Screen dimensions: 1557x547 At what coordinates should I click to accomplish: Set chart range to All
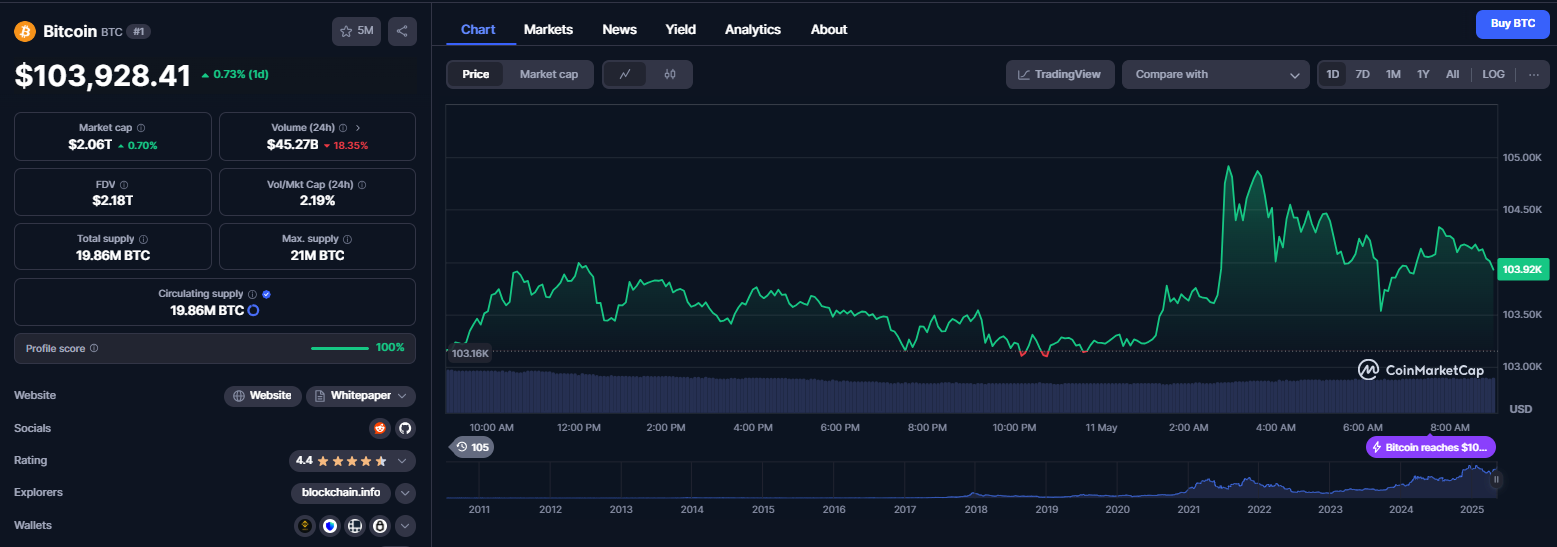(x=1452, y=74)
